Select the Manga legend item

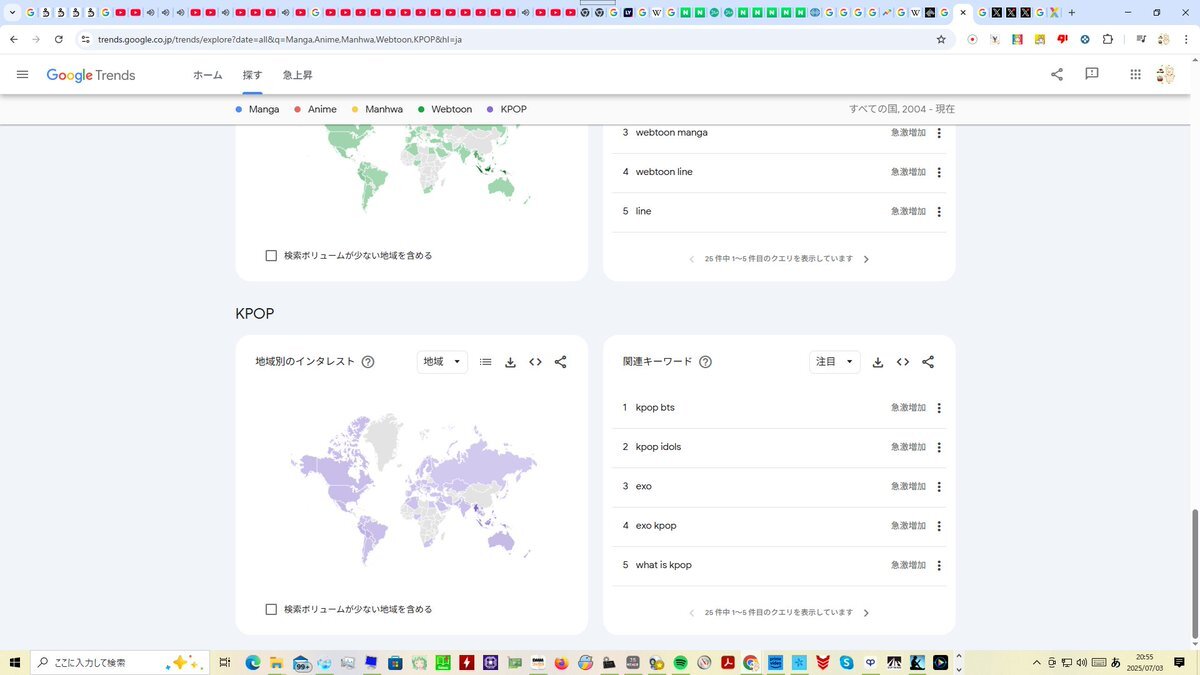257,109
